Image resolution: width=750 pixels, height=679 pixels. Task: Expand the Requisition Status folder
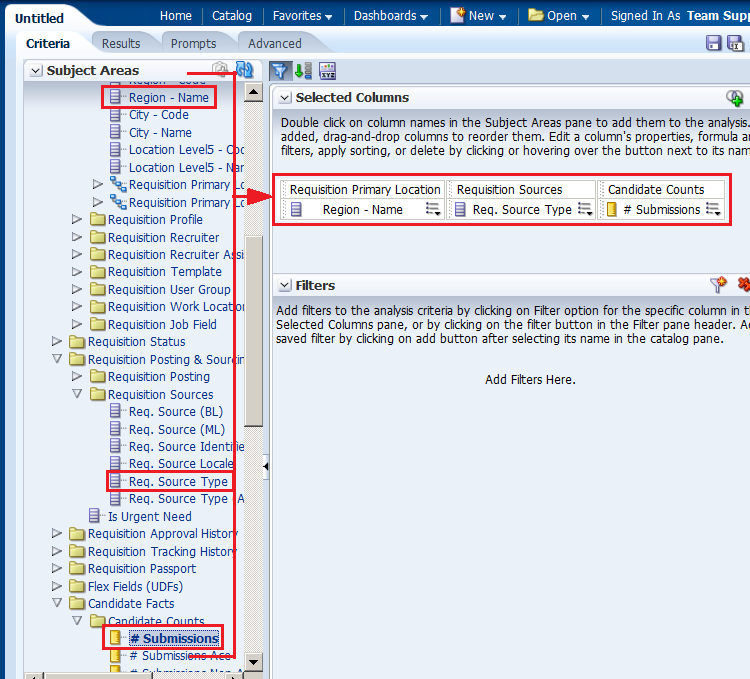click(x=56, y=341)
